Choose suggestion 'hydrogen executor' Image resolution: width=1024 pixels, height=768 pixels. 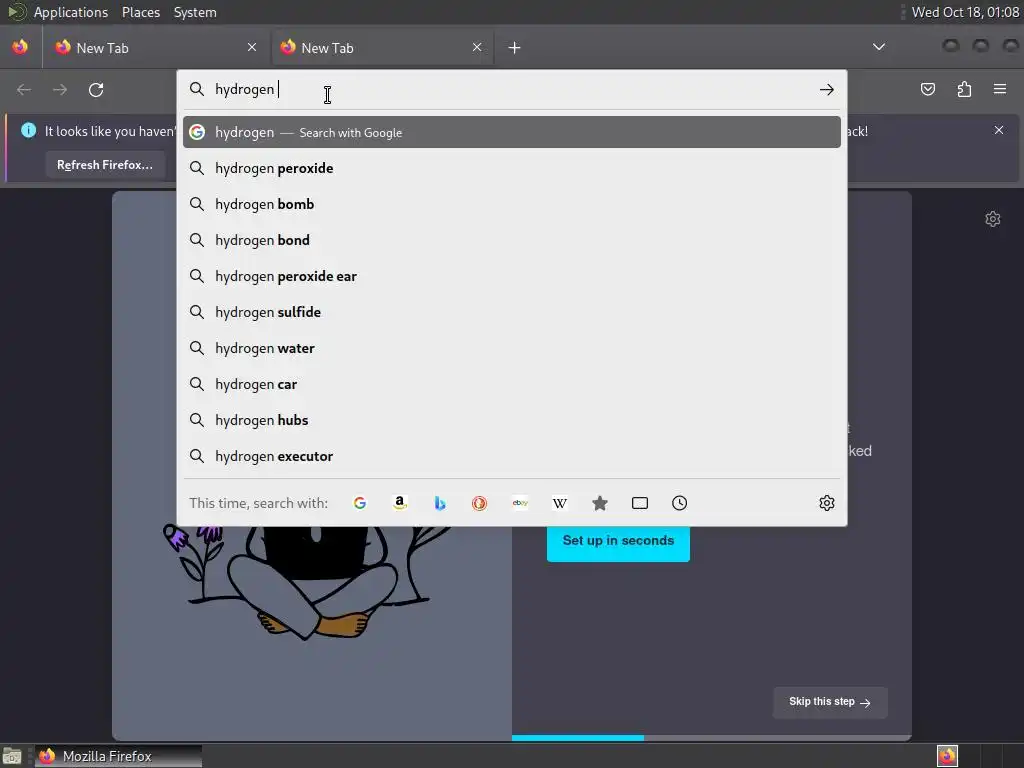tap(512, 456)
